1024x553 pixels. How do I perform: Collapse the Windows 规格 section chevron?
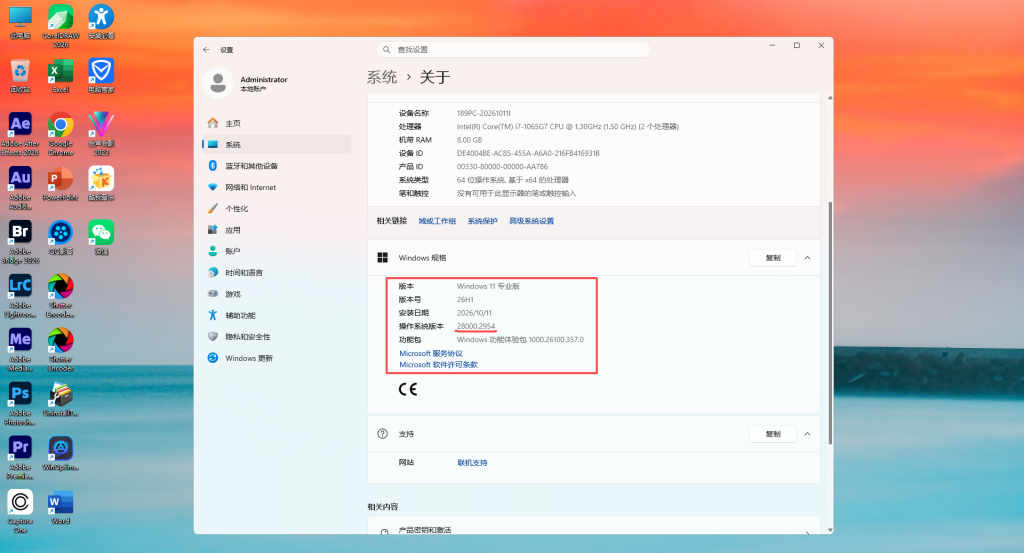click(x=807, y=258)
